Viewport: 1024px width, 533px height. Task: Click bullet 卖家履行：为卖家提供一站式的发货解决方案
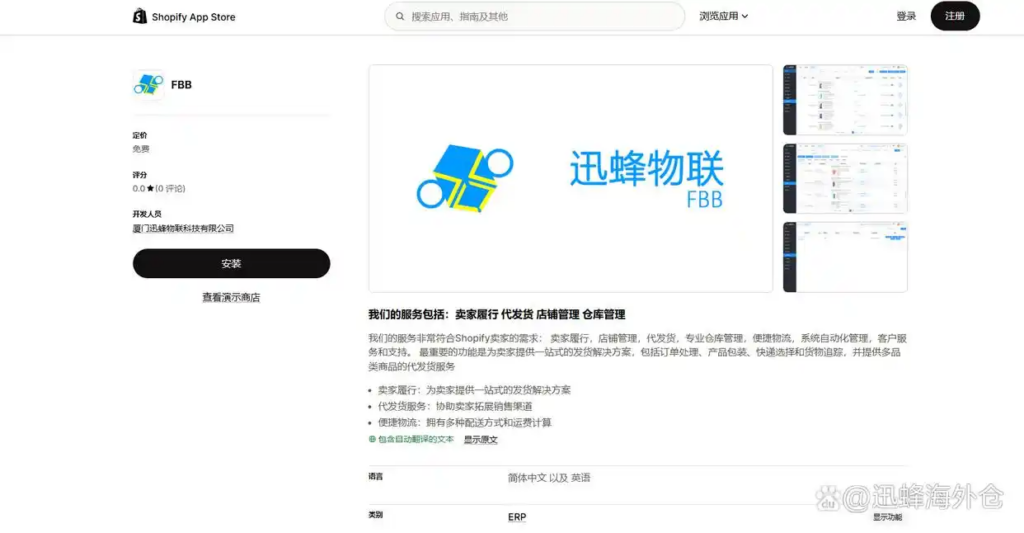[474, 390]
